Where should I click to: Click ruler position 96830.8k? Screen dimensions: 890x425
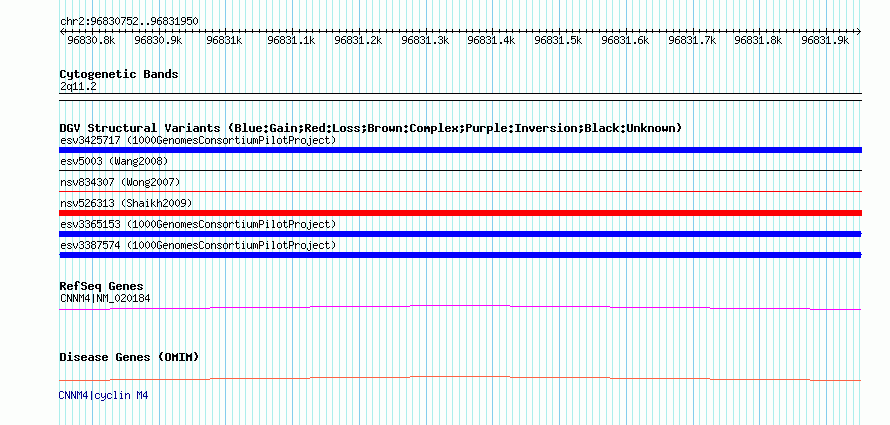91,40
